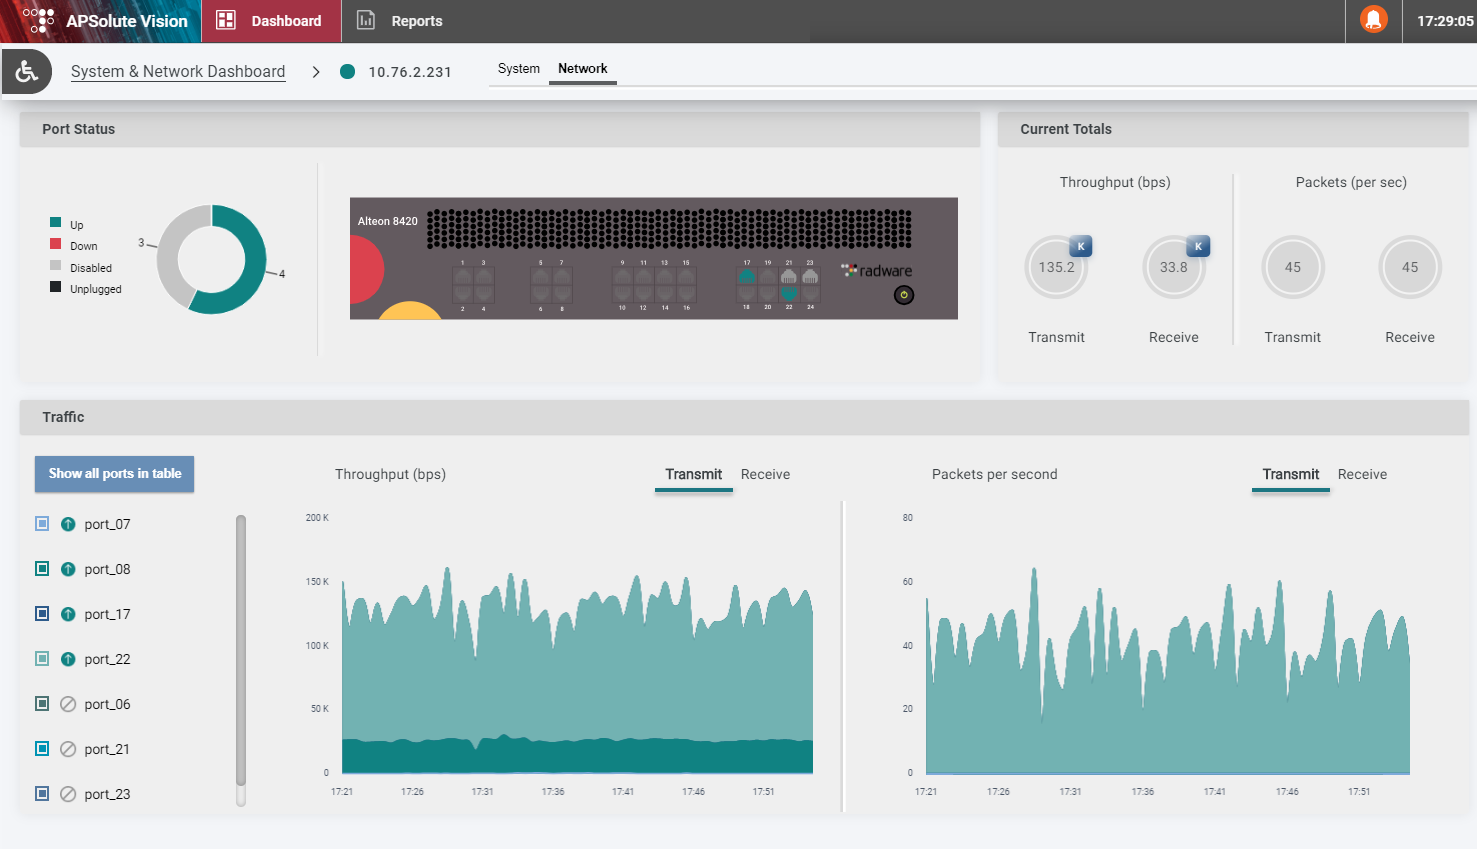Click the Down legend red swatch
Screen dimensions: 1477x849
[56, 244]
